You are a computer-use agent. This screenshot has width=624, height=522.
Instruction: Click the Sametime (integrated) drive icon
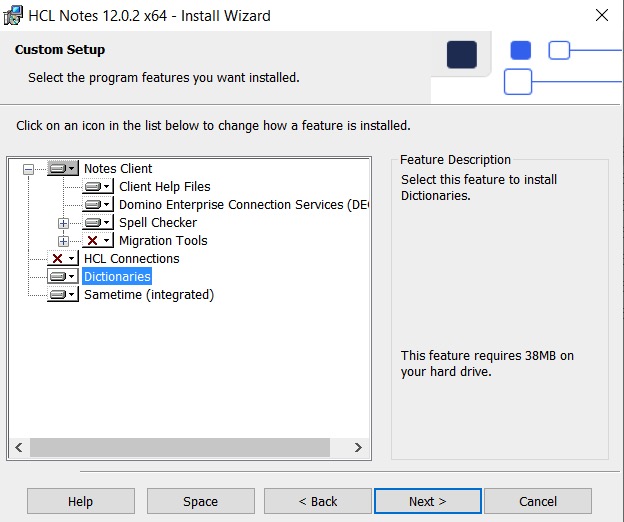62,295
